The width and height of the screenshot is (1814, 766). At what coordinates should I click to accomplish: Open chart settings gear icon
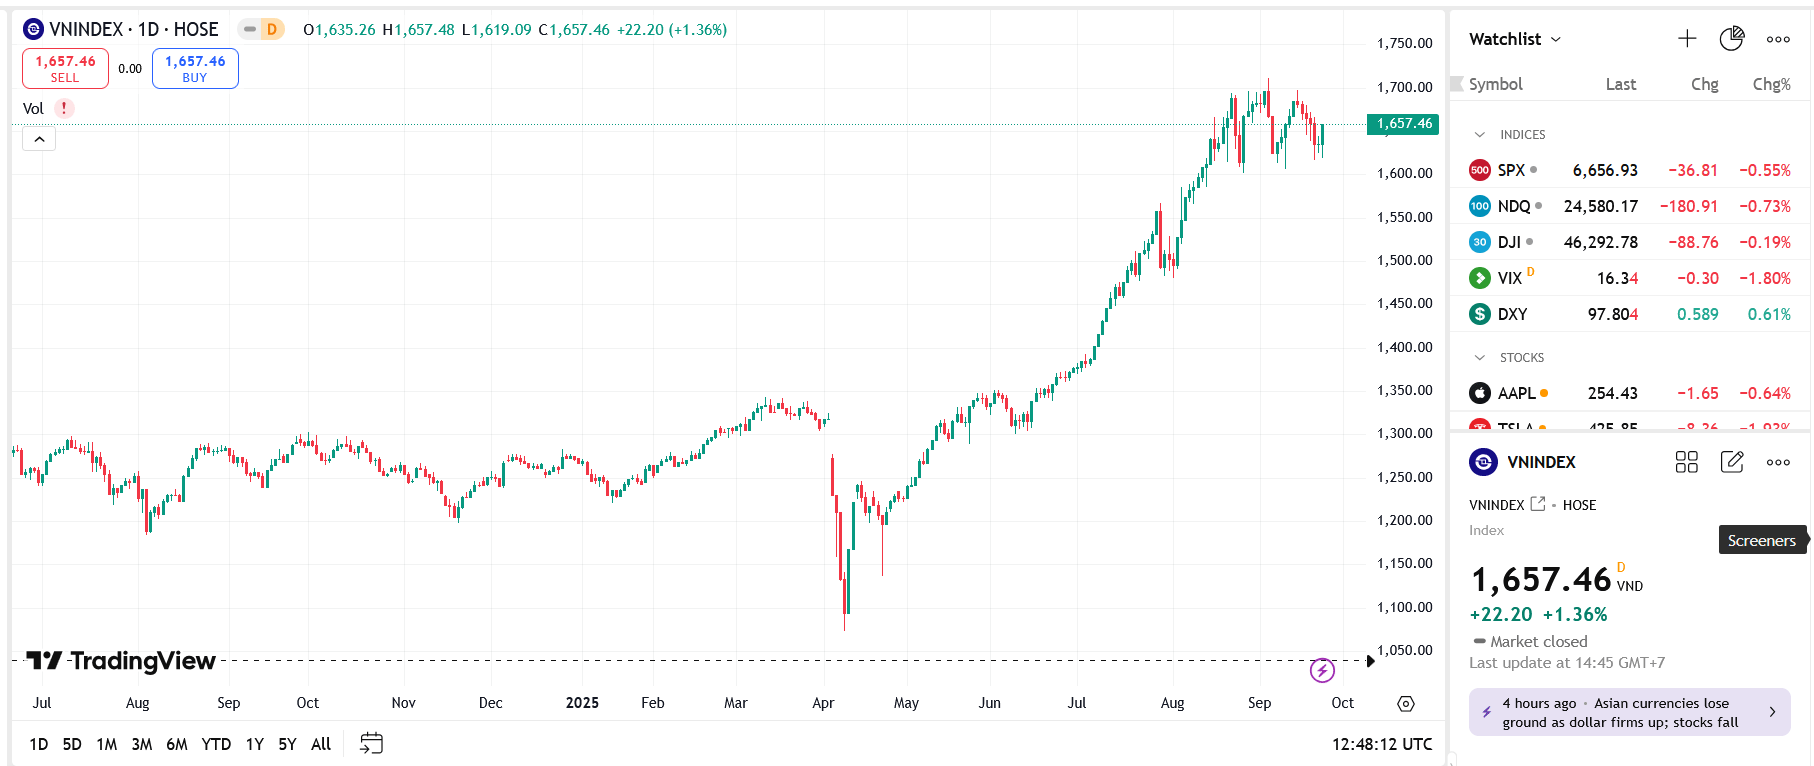(1406, 704)
